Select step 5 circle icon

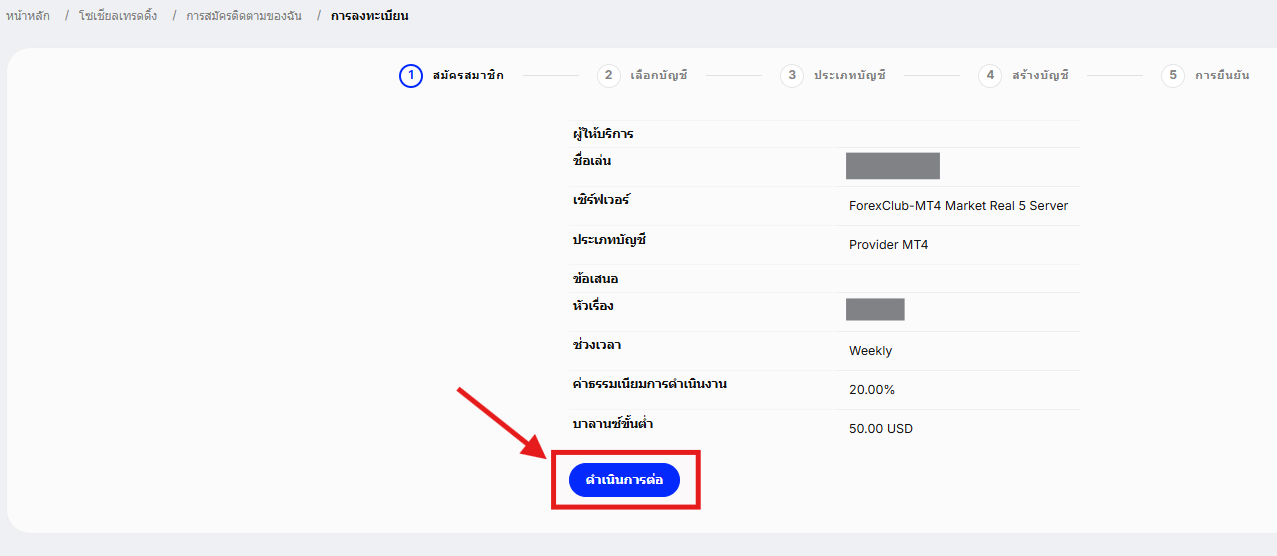[x=1173, y=76]
